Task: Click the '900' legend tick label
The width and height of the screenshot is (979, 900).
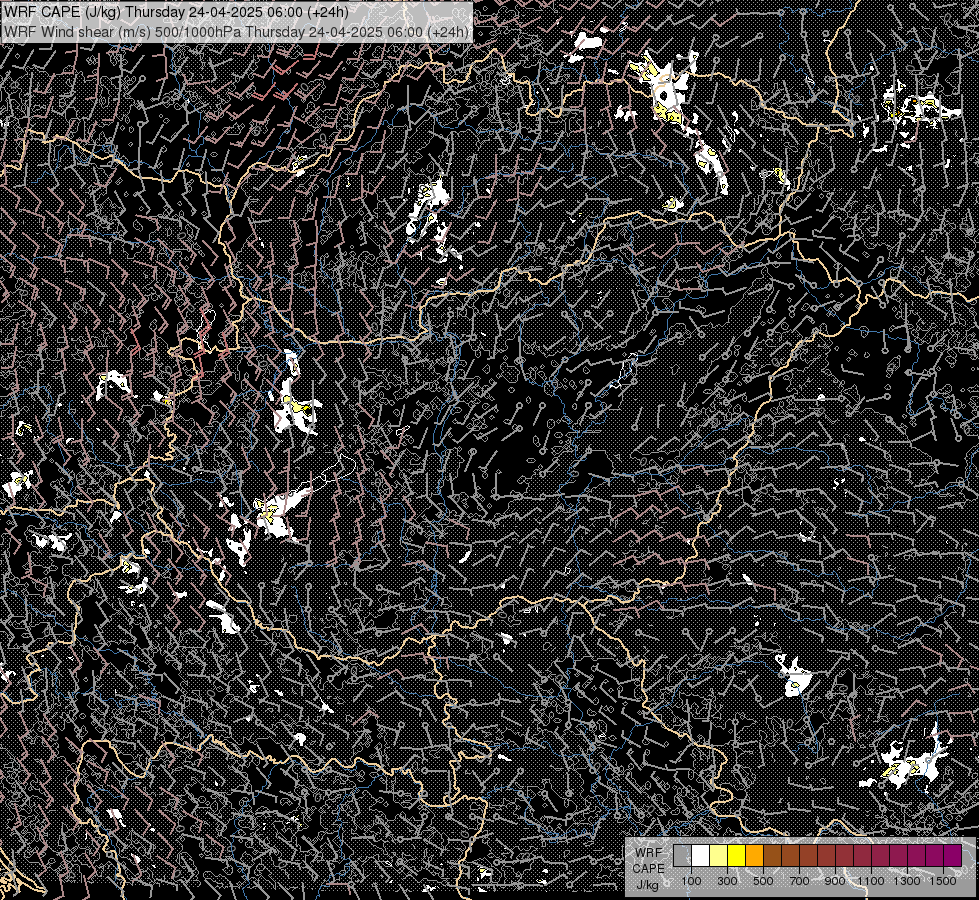Action: 835,881
